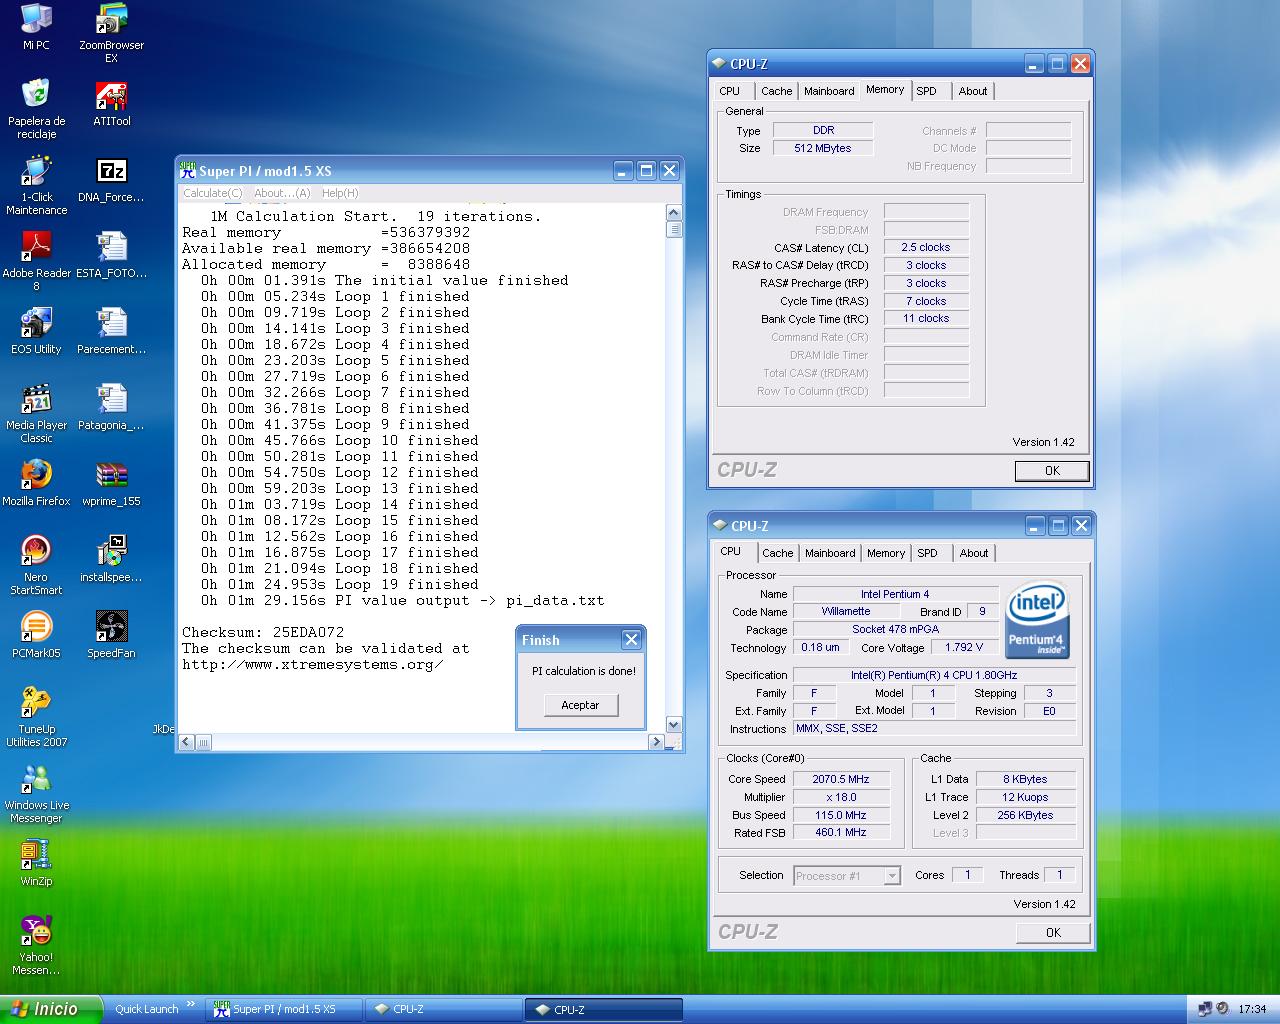Click the CAS# Latency 2.5 clocks value
This screenshot has height=1024, width=1280.
[x=926, y=247]
